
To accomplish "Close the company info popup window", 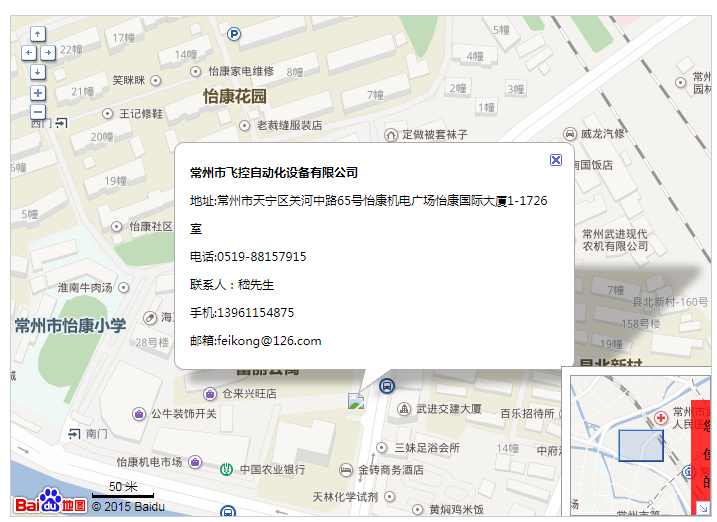I will pos(556,160).
